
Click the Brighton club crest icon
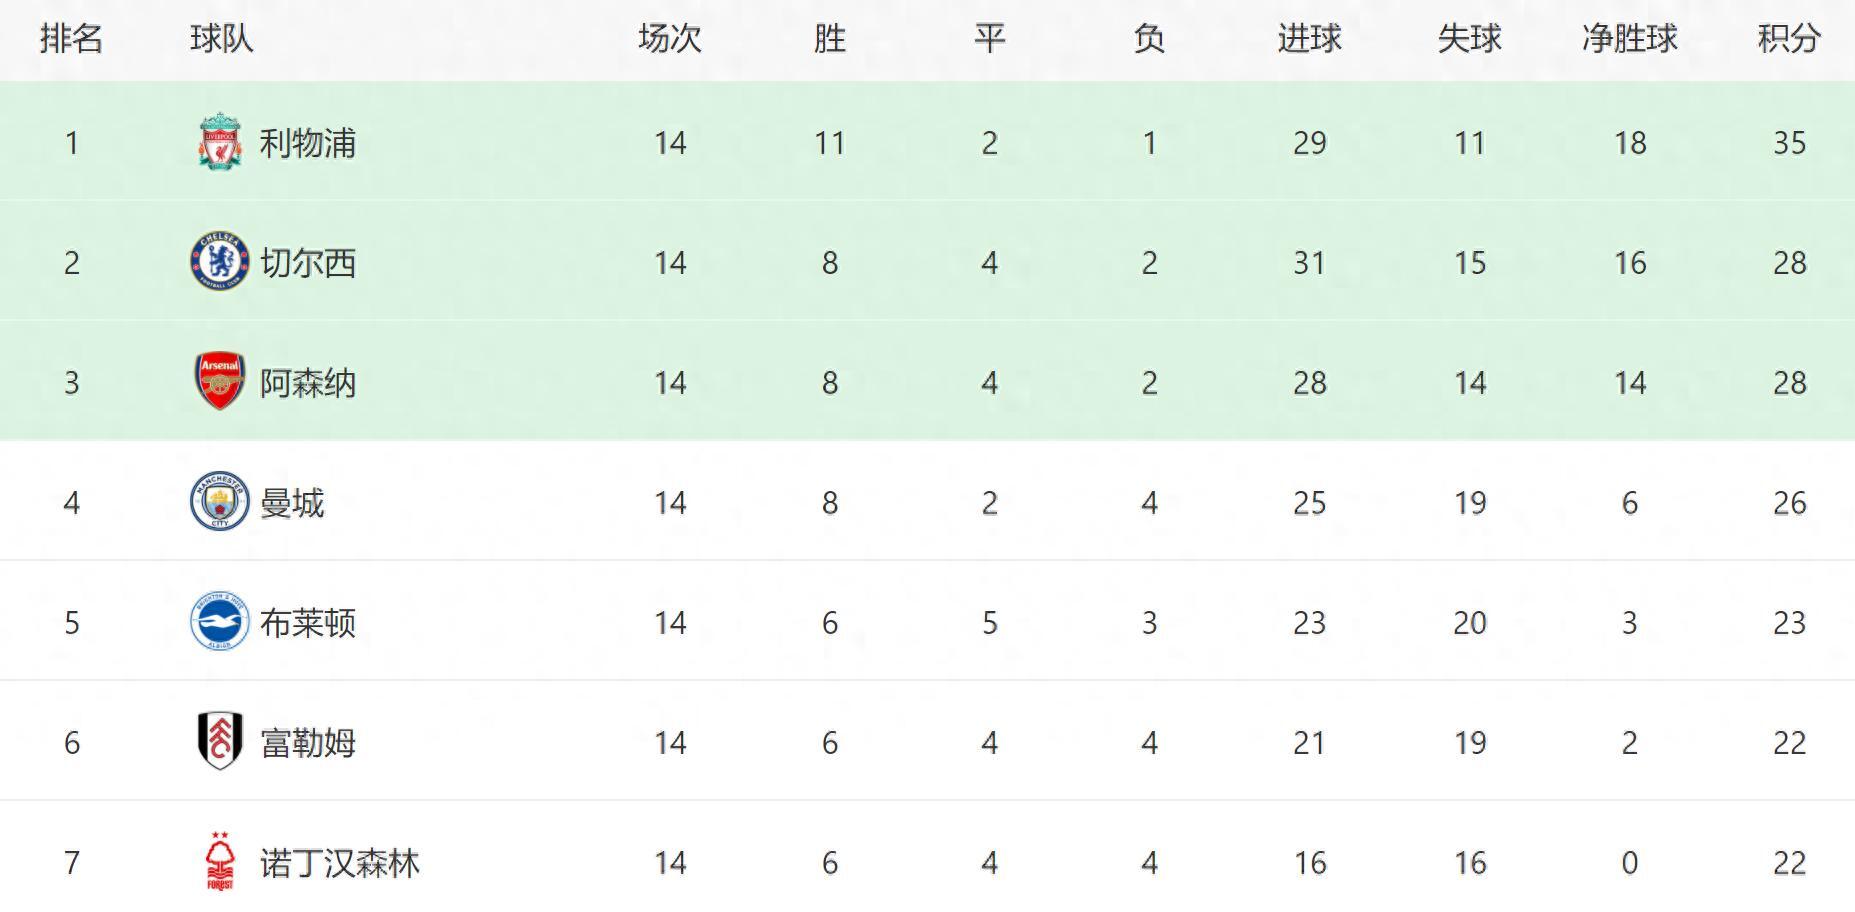click(219, 621)
